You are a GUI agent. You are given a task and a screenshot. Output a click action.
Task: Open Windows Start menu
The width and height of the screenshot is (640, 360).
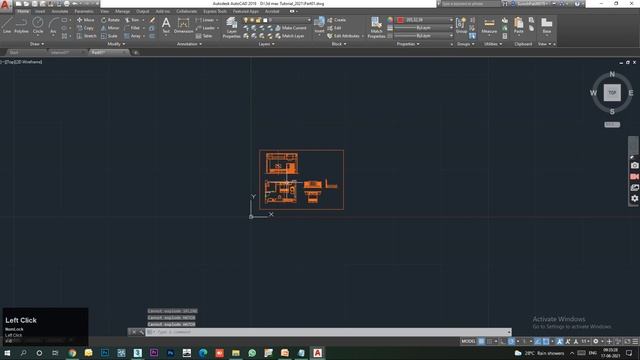[x=7, y=353]
